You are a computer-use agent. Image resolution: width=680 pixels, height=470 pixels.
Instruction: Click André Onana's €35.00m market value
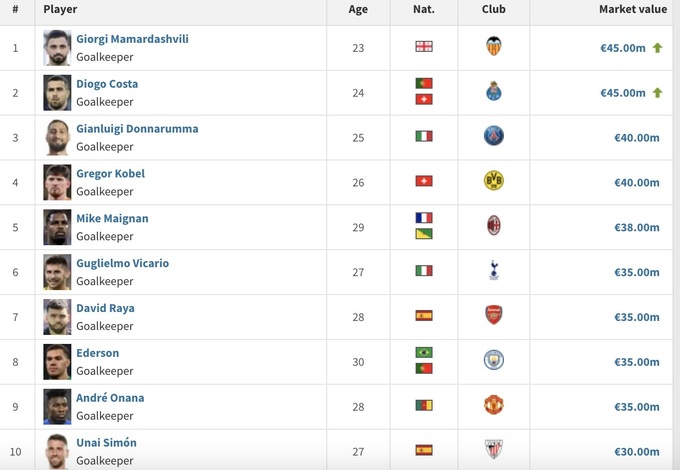pos(636,407)
